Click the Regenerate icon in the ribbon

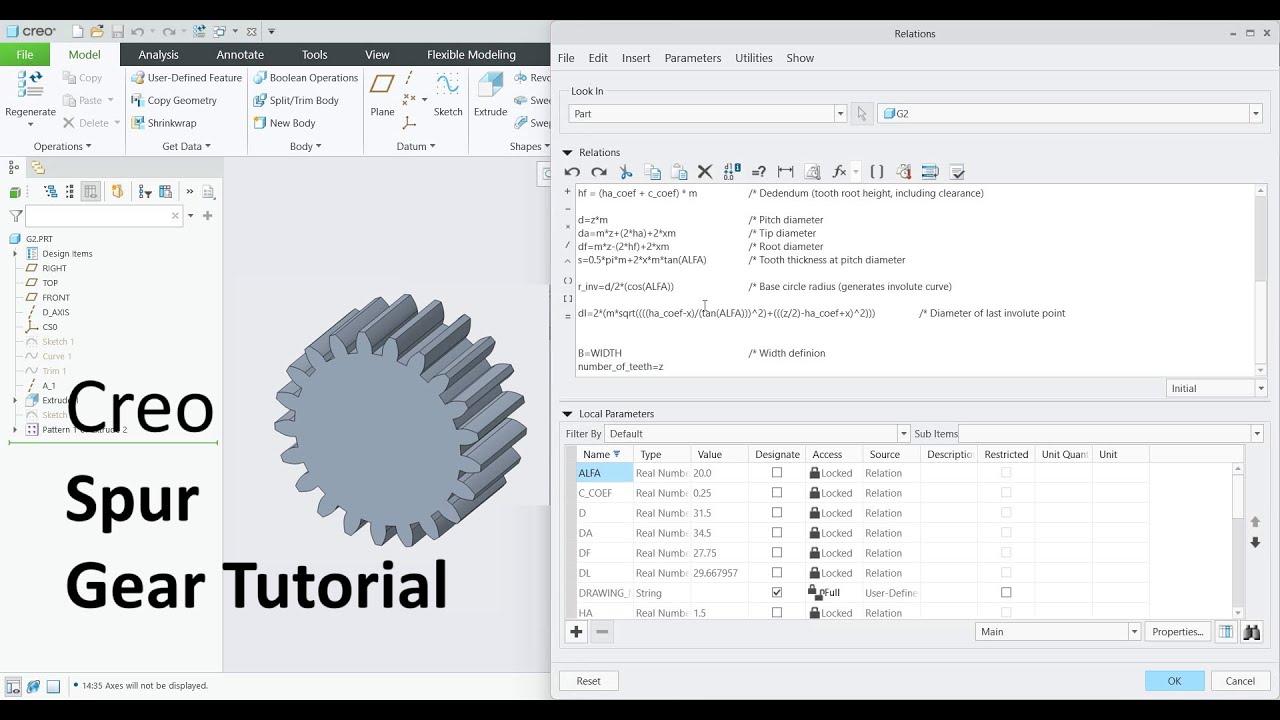click(x=30, y=88)
